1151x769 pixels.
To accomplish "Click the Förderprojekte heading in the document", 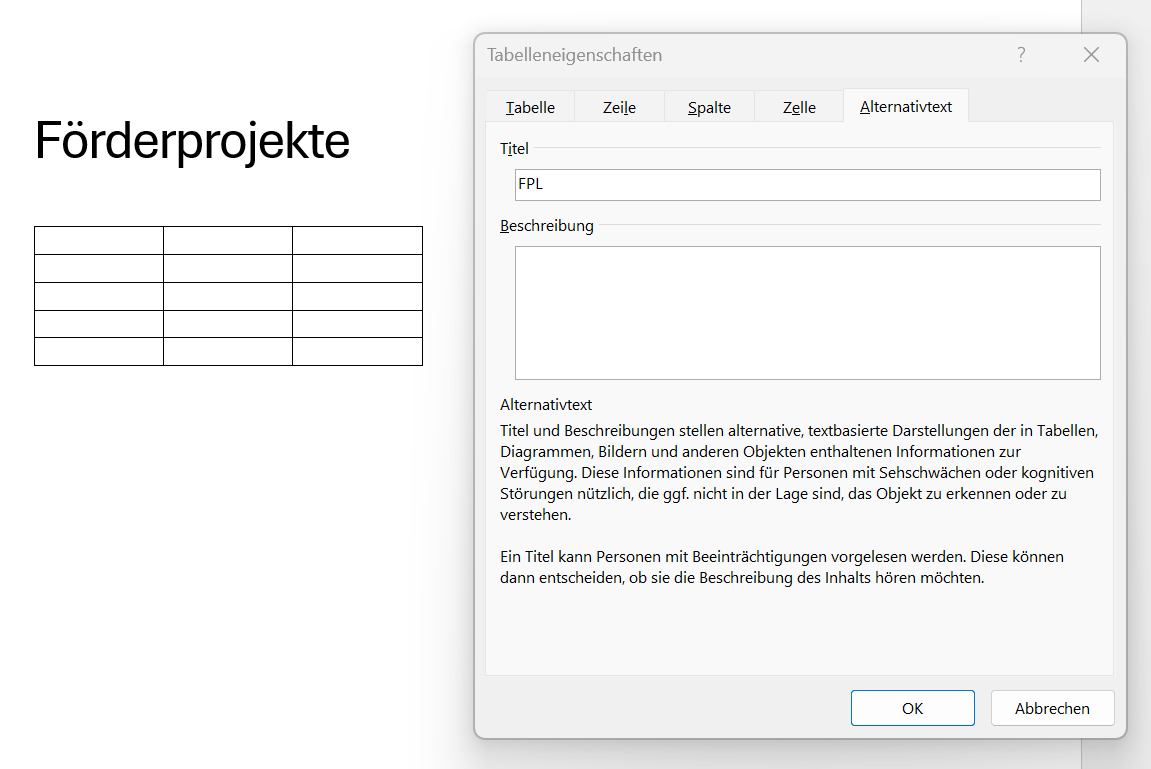I will tap(192, 140).
